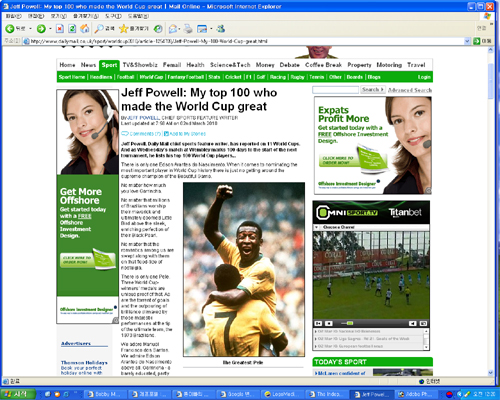This screenshot has width=500, height=400.
Task: Click the Print toolbar icon
Action: tap(188, 29)
